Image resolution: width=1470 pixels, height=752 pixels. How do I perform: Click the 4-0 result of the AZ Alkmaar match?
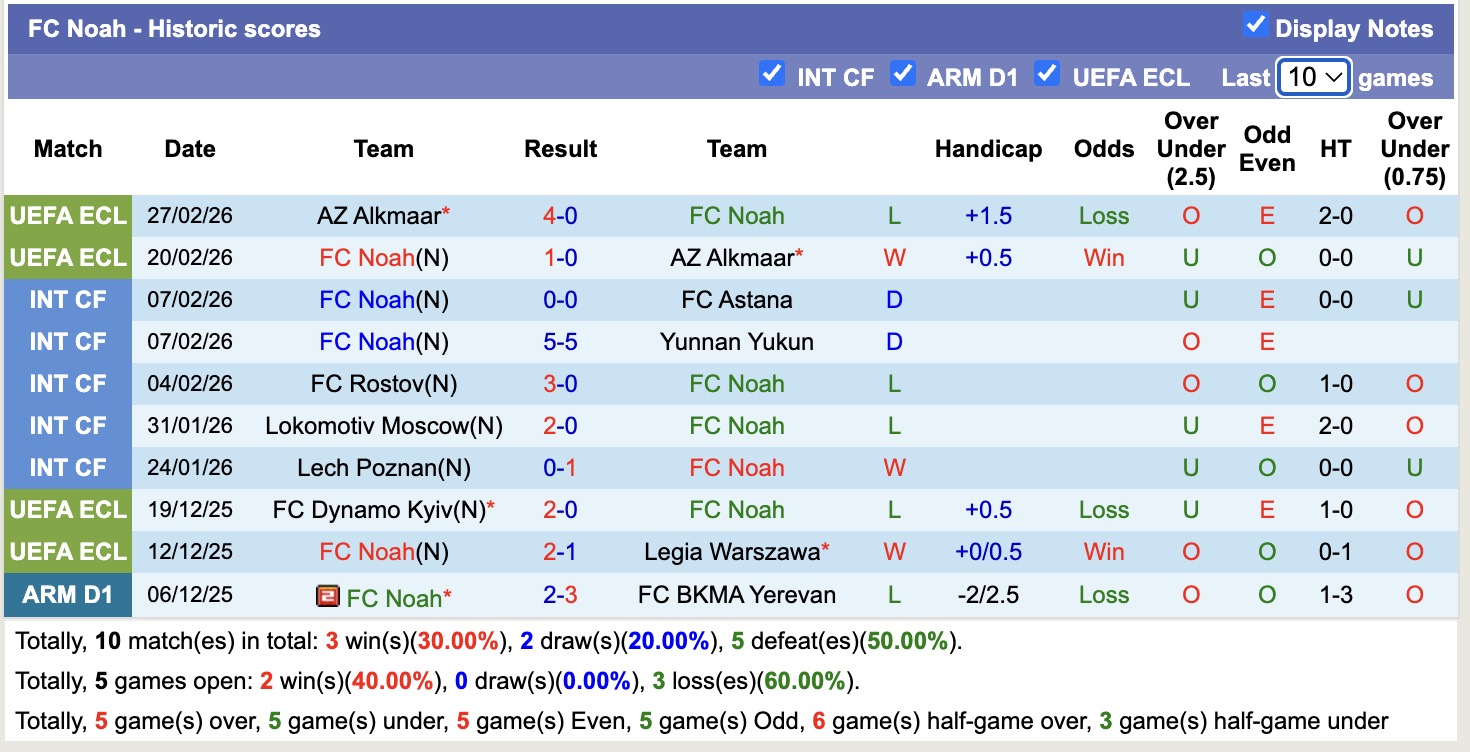[x=560, y=215]
